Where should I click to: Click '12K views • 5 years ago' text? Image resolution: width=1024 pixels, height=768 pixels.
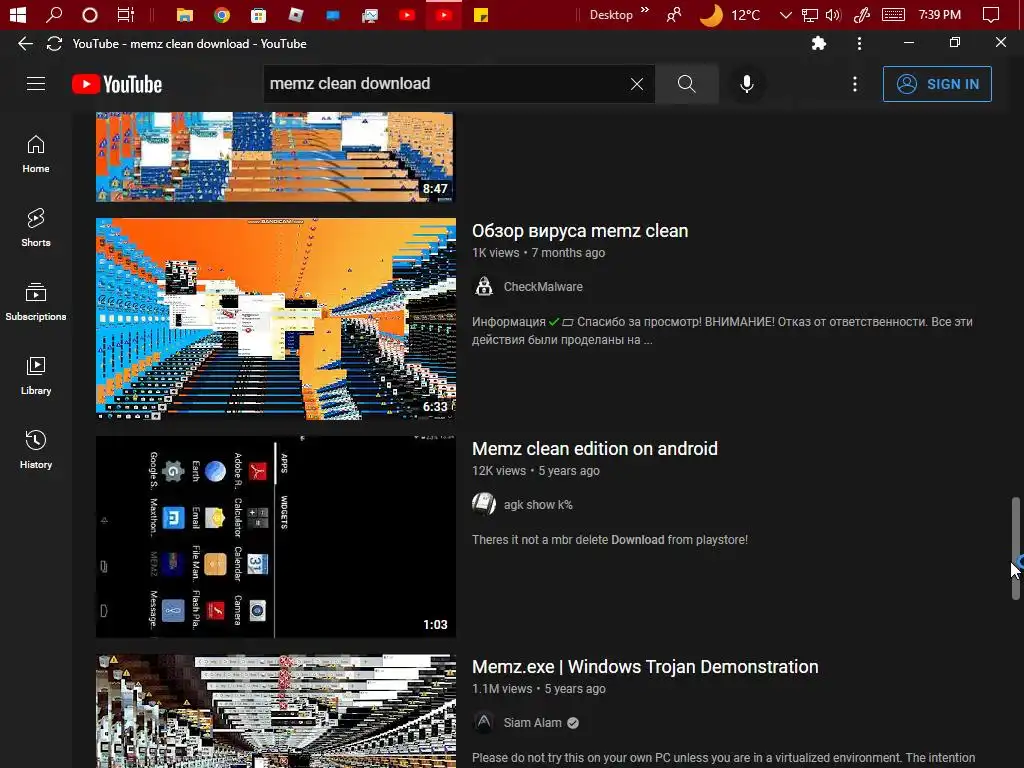click(x=536, y=471)
